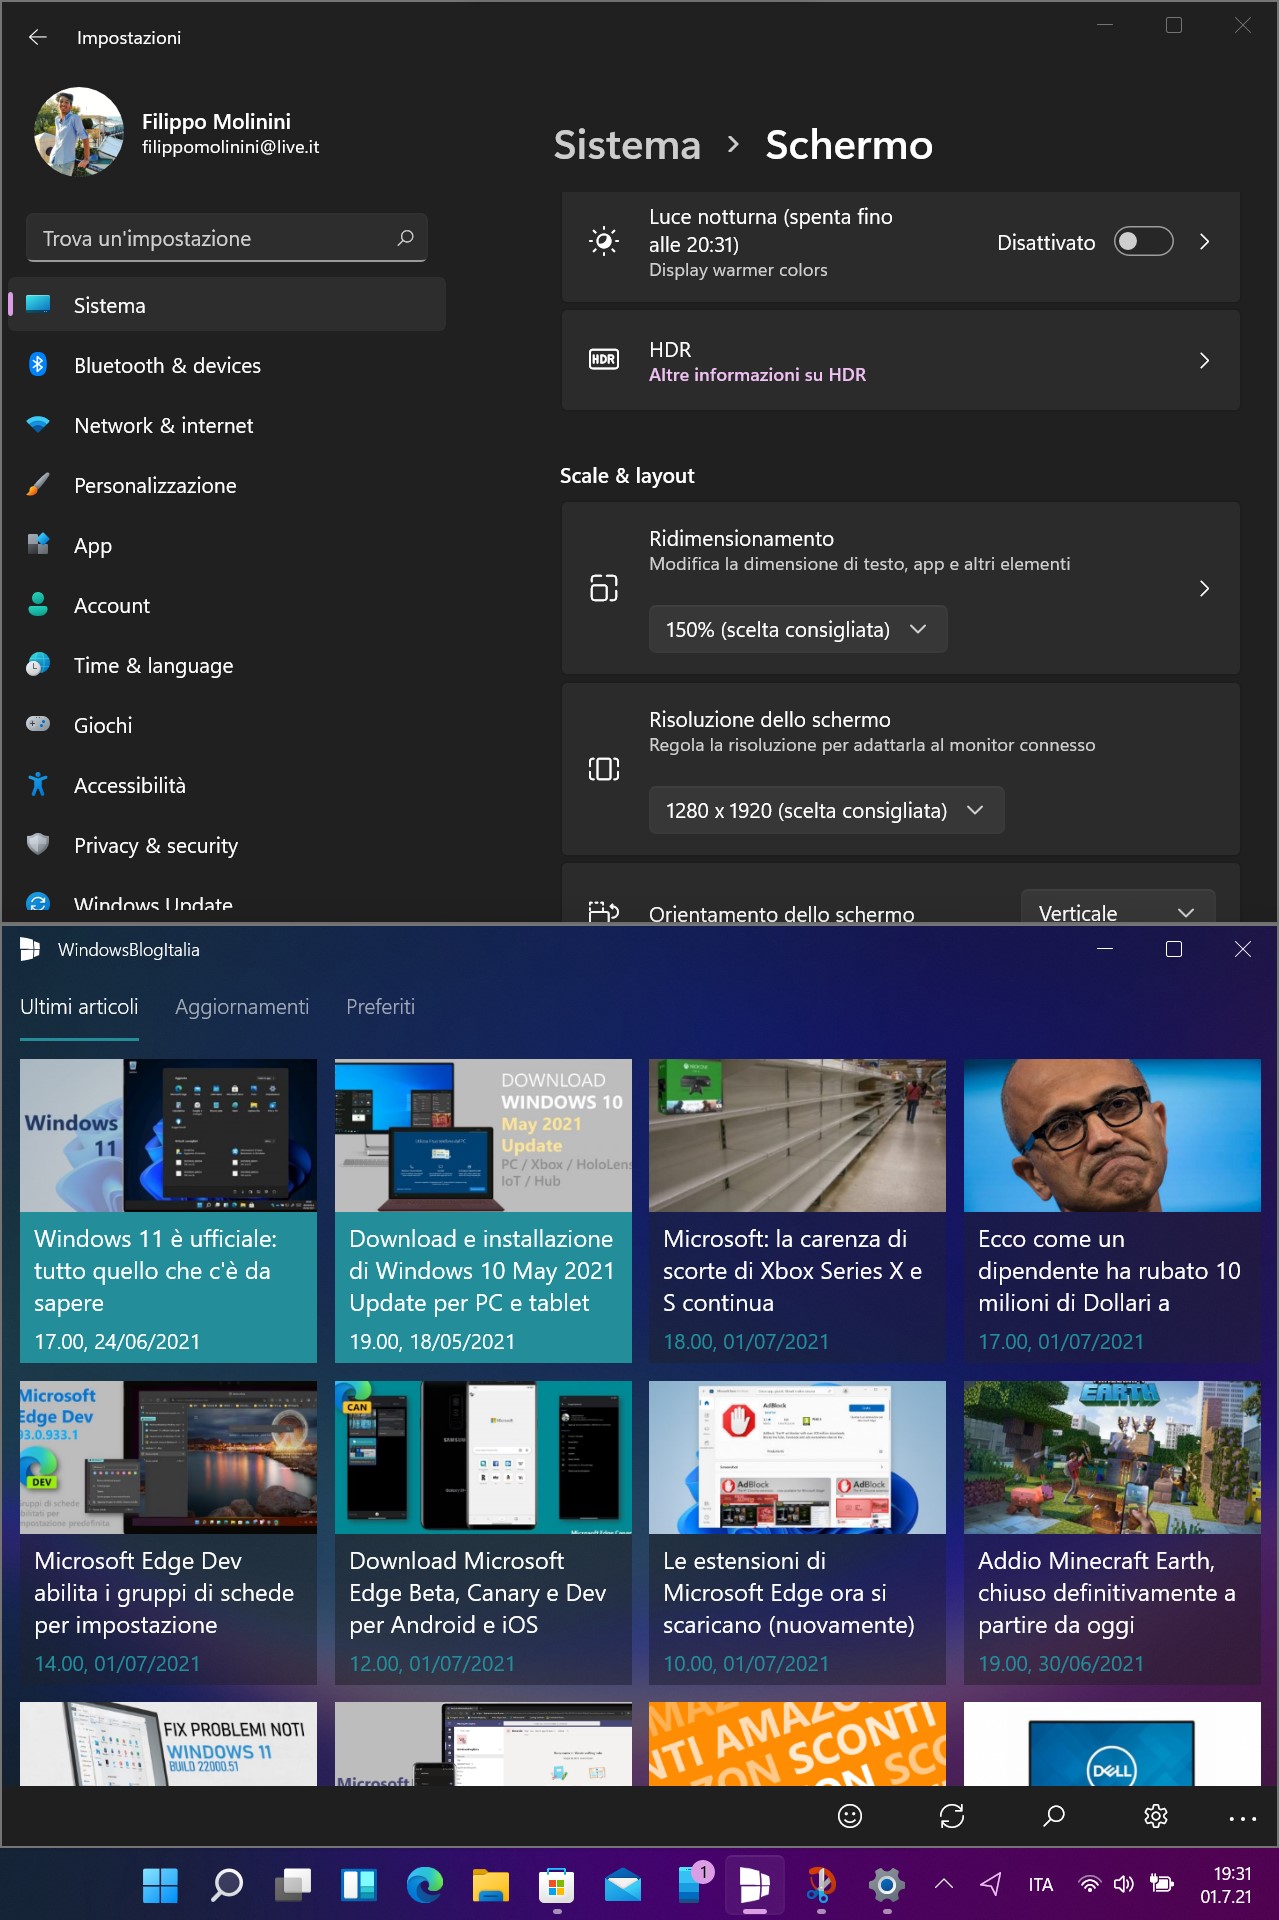
Task: Toggle the Luce notturna switch
Action: click(1144, 242)
